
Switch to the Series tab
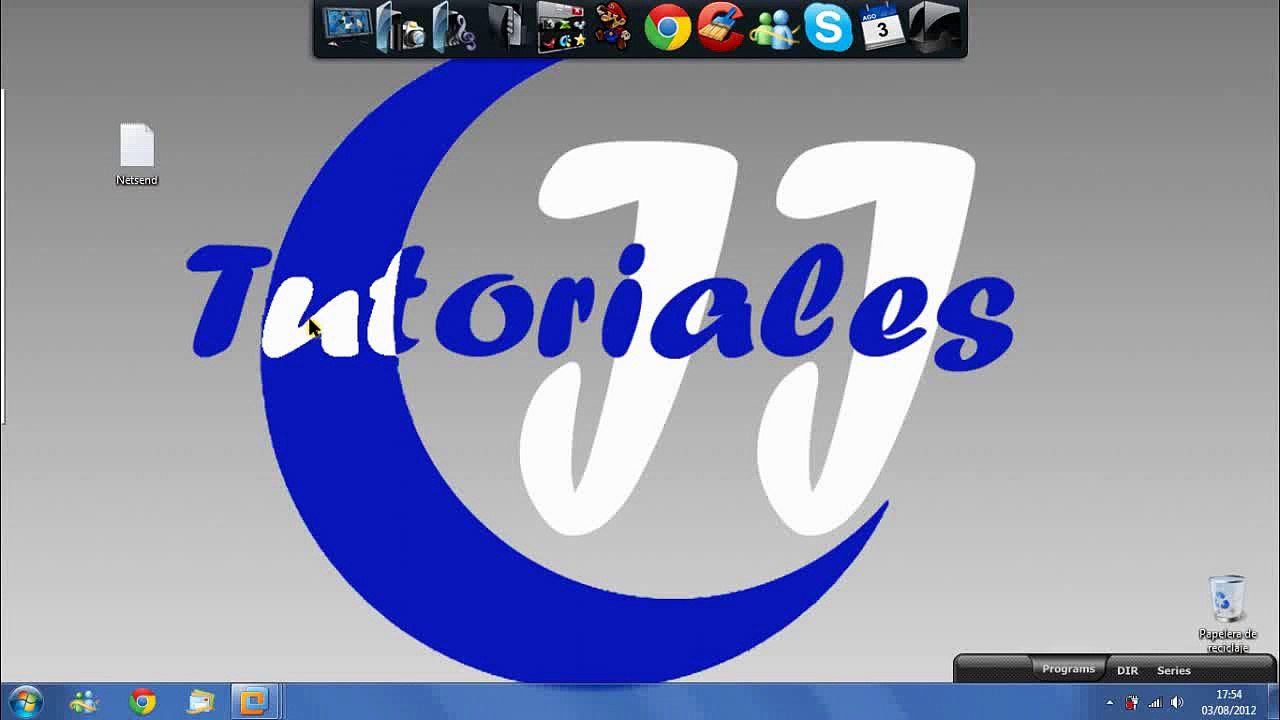(x=1174, y=670)
